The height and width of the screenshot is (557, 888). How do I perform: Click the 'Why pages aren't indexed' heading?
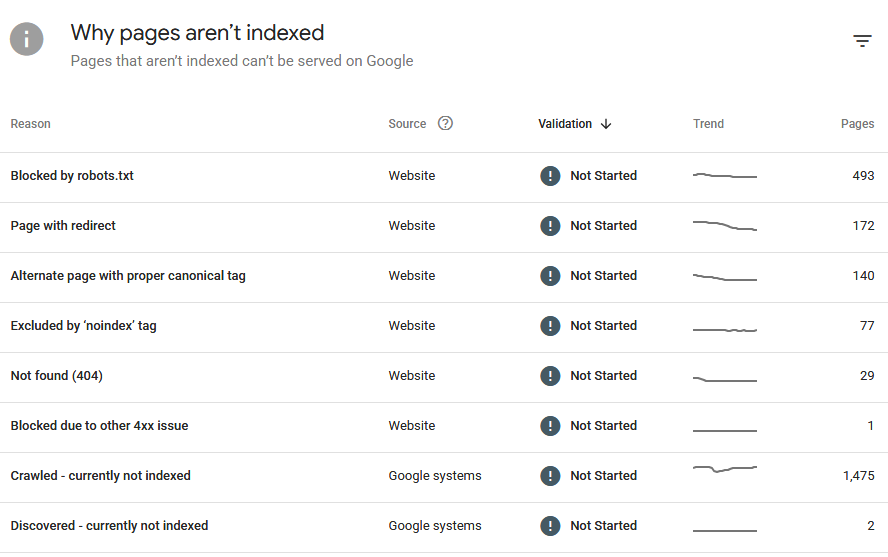pyautogui.click(x=197, y=33)
